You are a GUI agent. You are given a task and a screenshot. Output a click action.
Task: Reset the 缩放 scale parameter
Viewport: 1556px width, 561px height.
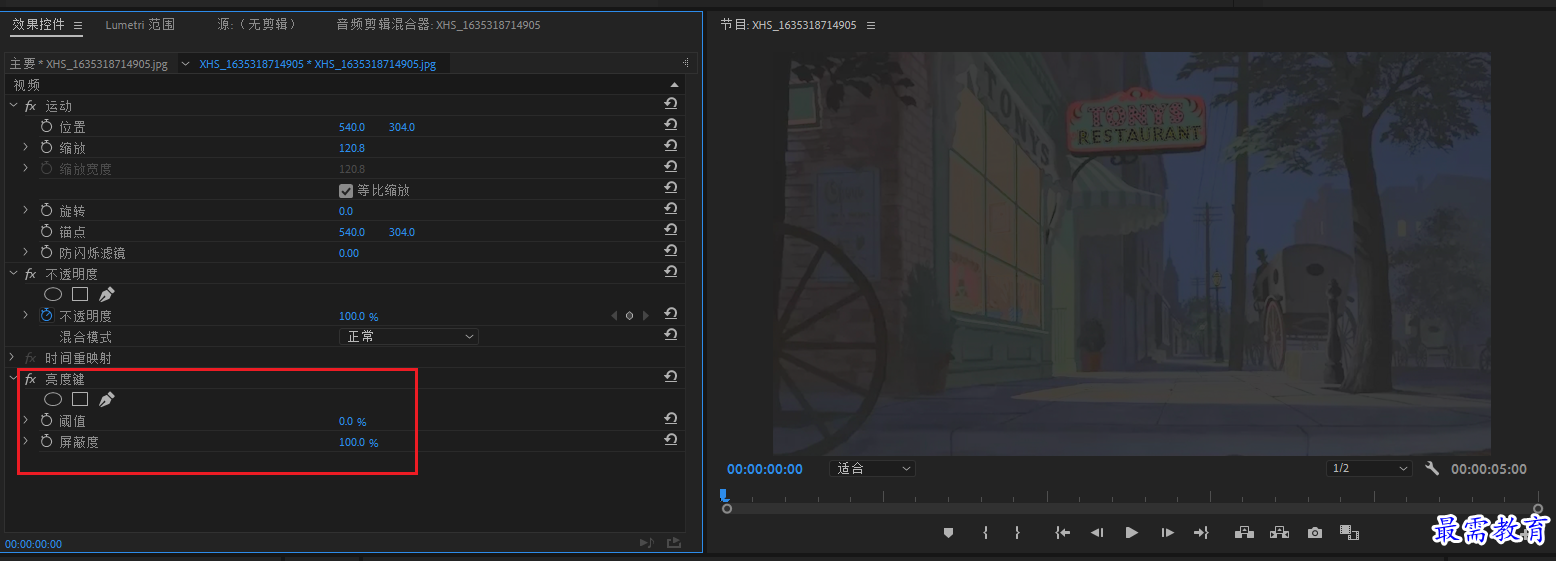click(x=671, y=146)
